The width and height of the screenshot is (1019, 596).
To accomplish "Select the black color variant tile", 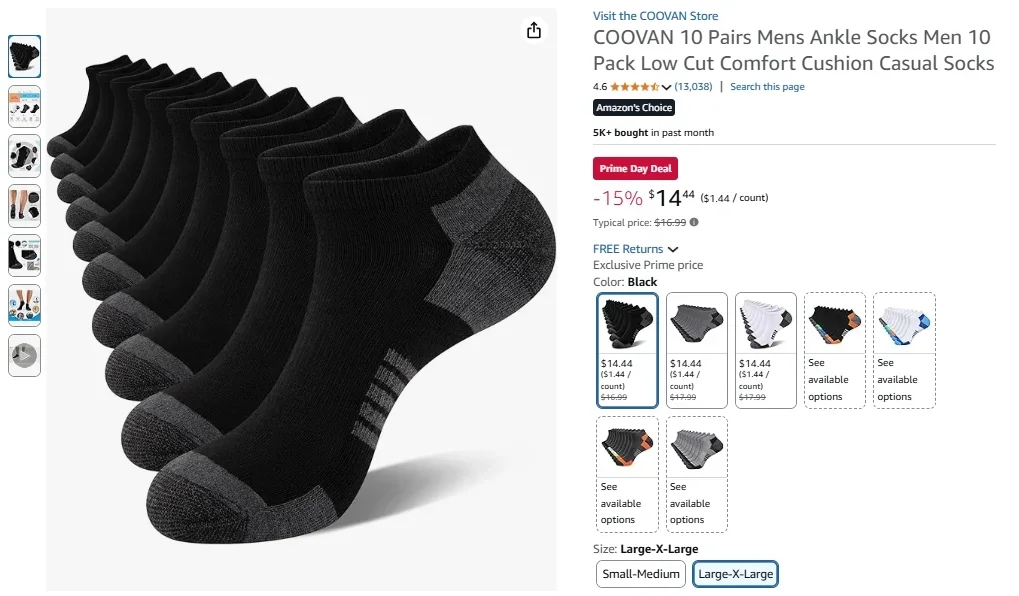I will pos(627,350).
